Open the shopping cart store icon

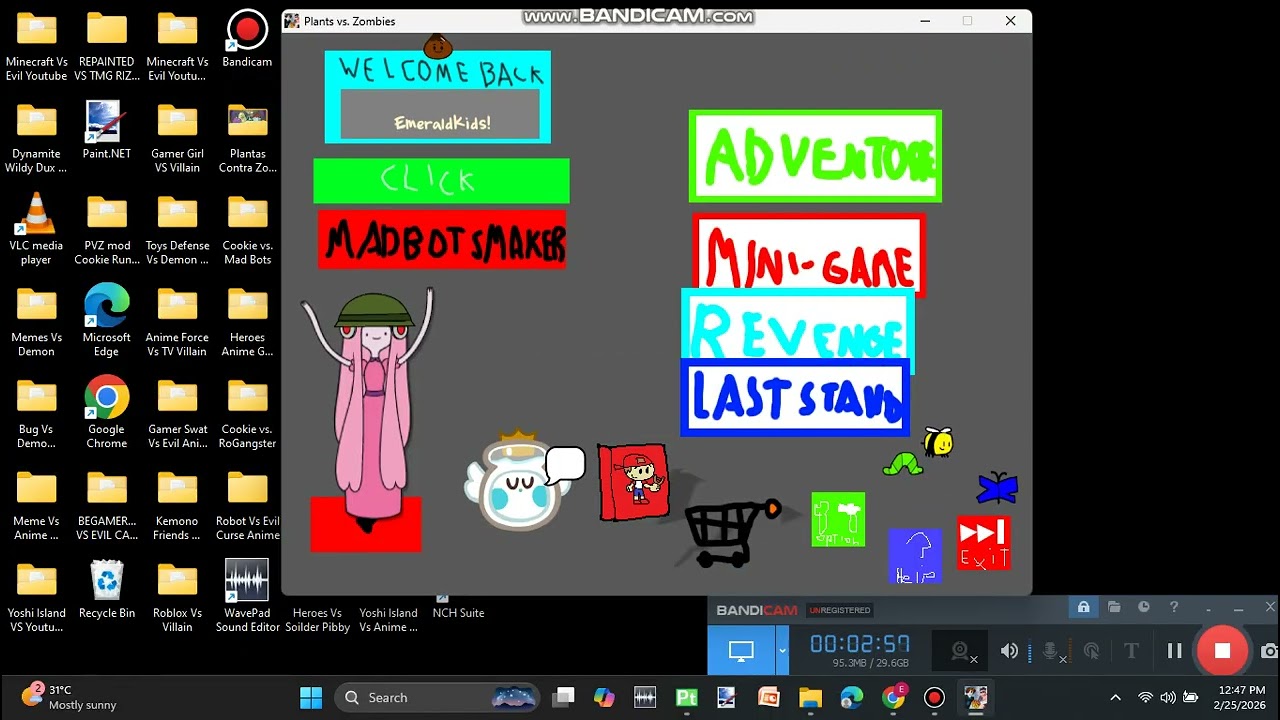pos(732,532)
